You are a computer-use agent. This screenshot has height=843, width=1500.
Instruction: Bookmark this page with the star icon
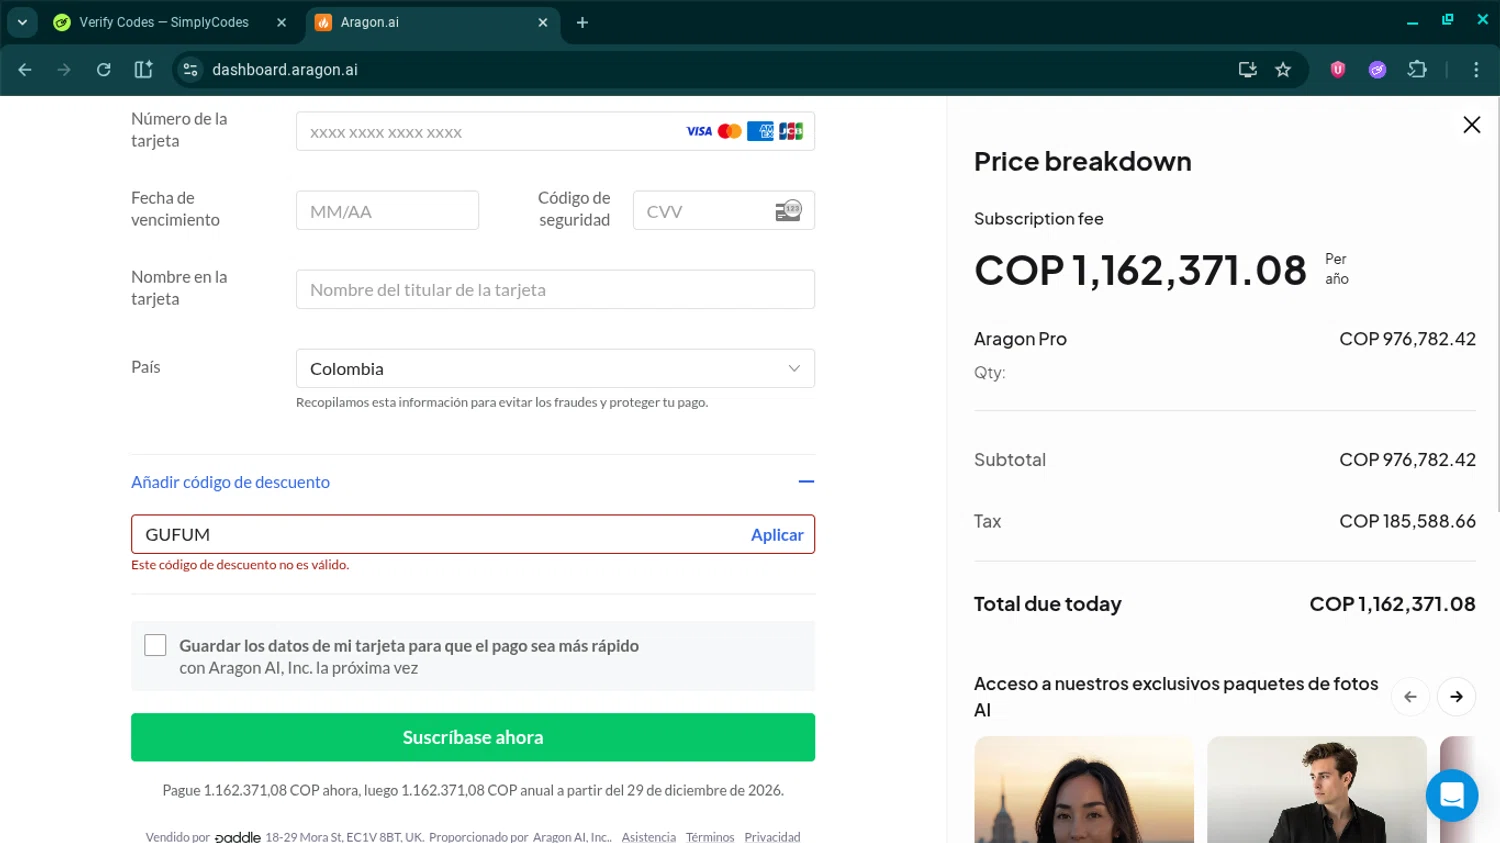(x=1283, y=70)
